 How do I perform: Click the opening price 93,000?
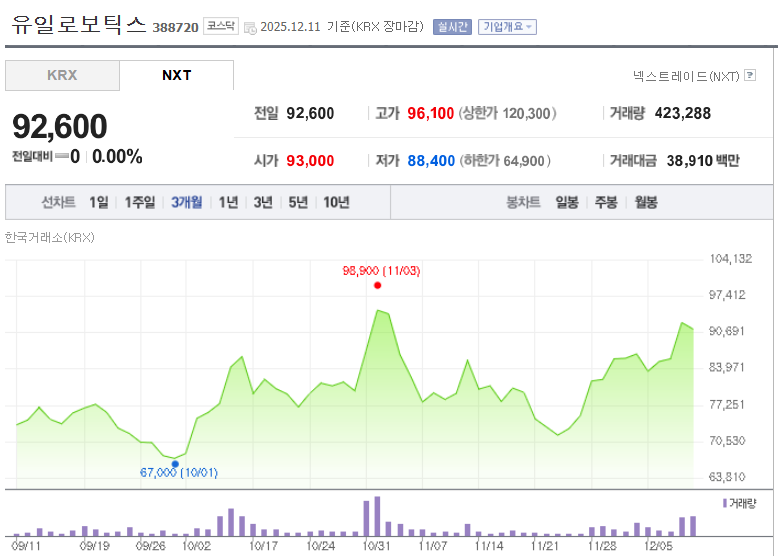click(310, 161)
